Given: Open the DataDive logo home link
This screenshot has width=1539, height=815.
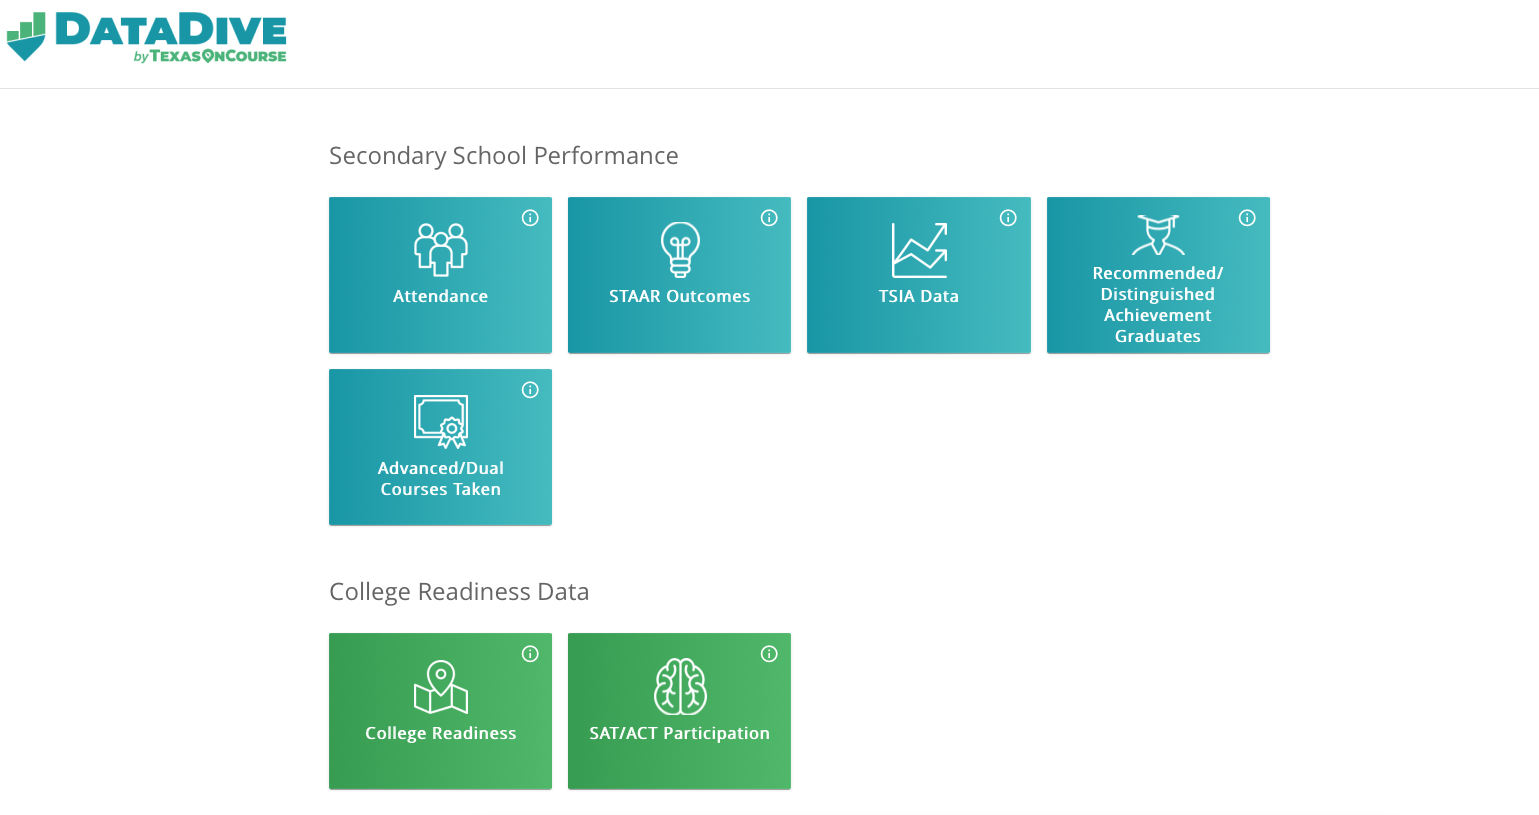Looking at the screenshot, I should 146,37.
